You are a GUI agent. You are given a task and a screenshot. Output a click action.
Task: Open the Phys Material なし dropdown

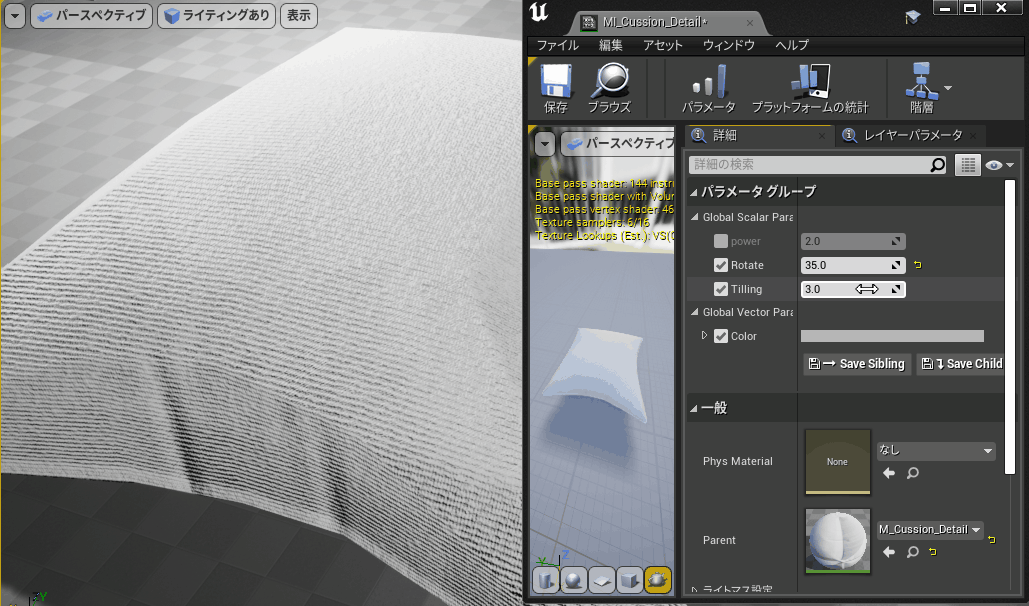tap(936, 451)
